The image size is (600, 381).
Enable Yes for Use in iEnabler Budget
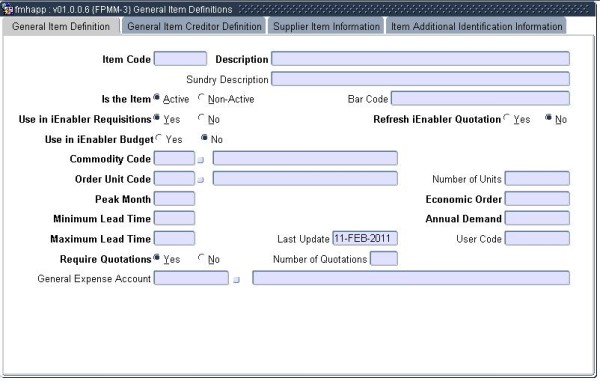click(158, 138)
